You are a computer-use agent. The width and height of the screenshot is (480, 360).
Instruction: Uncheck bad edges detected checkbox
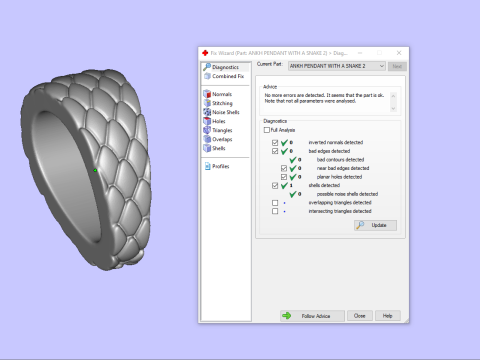[x=275, y=151]
